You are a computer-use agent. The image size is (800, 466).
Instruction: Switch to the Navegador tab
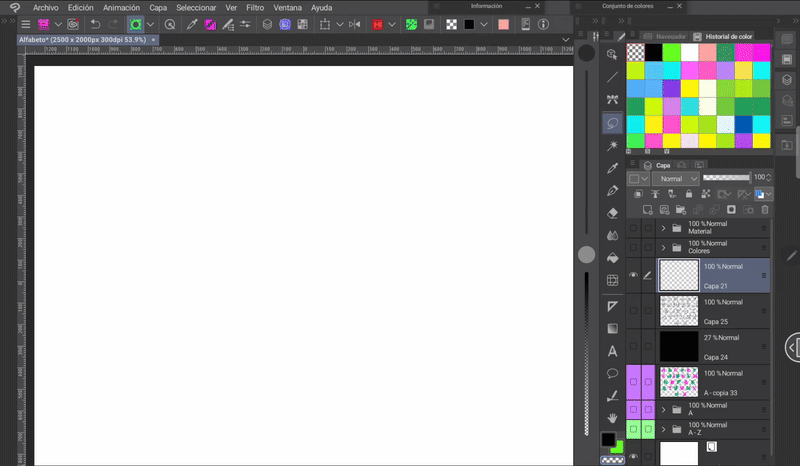pyautogui.click(x=665, y=36)
